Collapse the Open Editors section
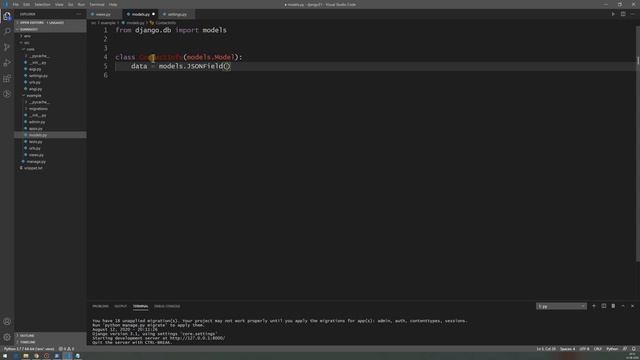Screen dimensions: 640x360 point(50,23)
